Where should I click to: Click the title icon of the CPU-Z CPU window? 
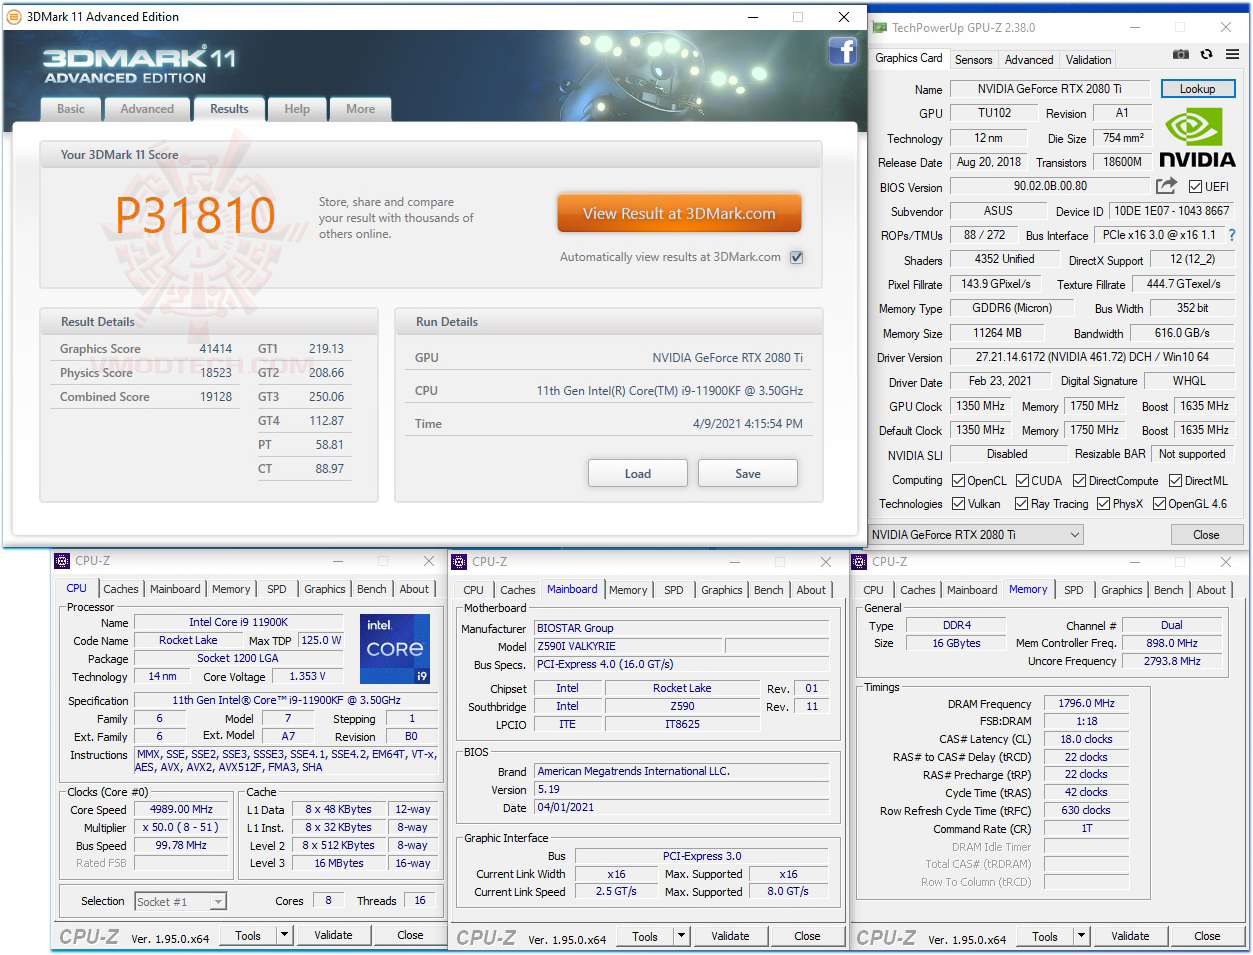point(62,561)
